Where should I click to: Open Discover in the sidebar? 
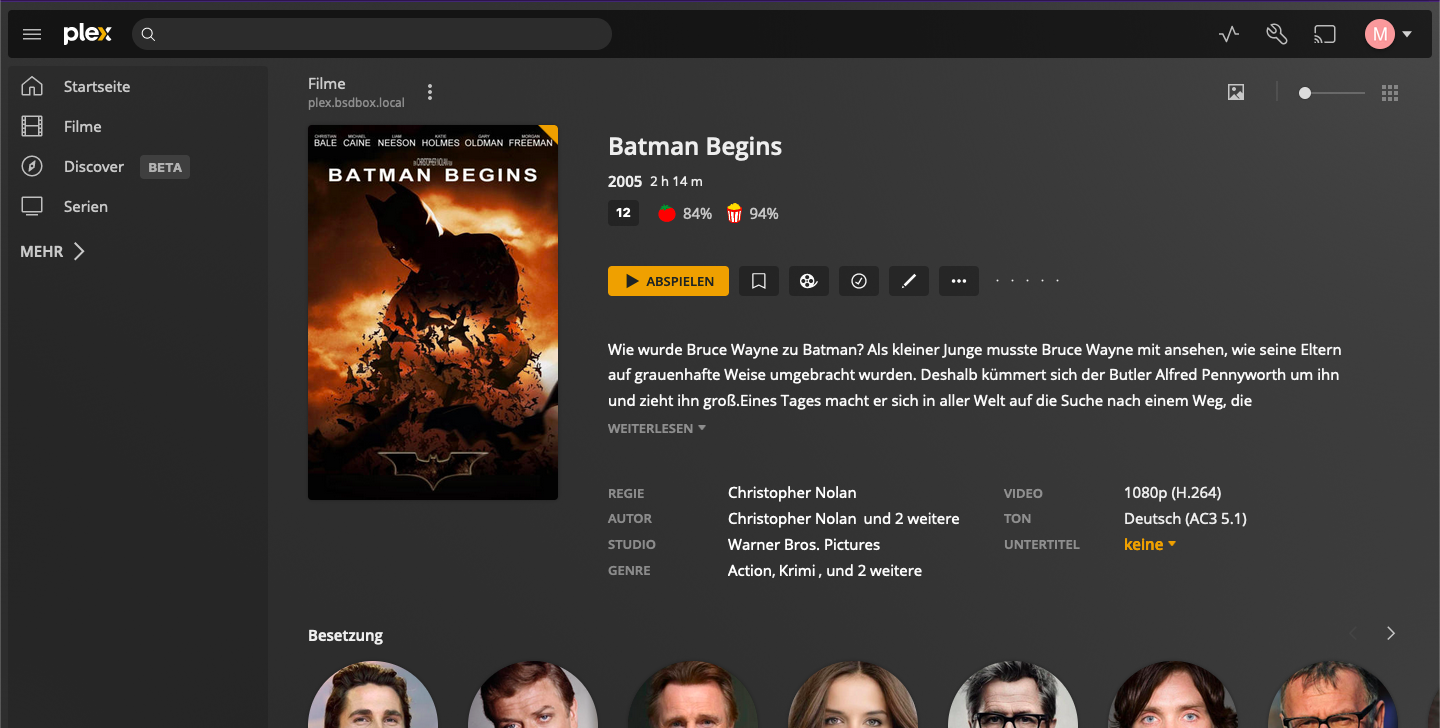click(94, 166)
